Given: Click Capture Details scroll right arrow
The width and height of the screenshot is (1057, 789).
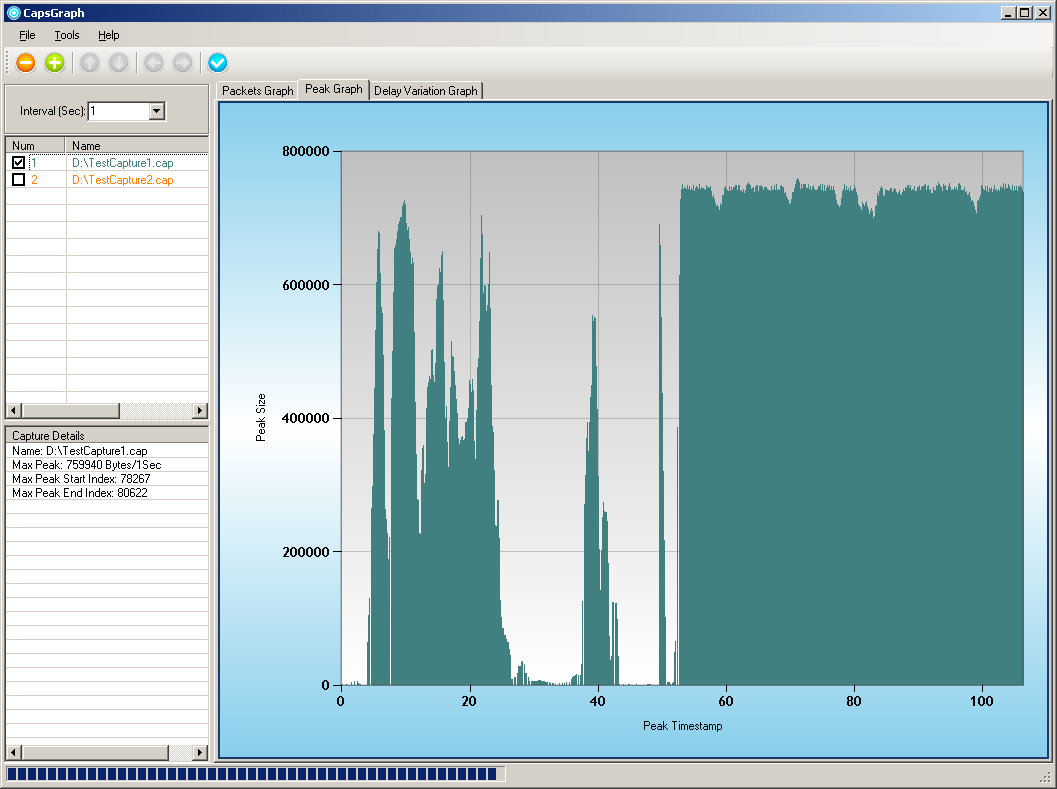Looking at the screenshot, I should [x=200, y=752].
